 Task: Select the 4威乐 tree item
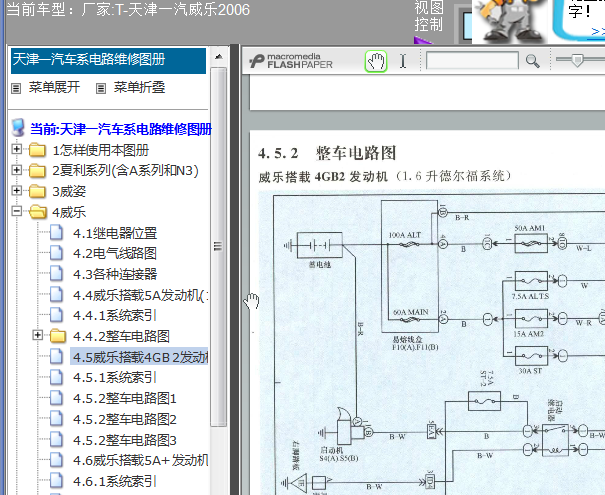click(x=69, y=212)
